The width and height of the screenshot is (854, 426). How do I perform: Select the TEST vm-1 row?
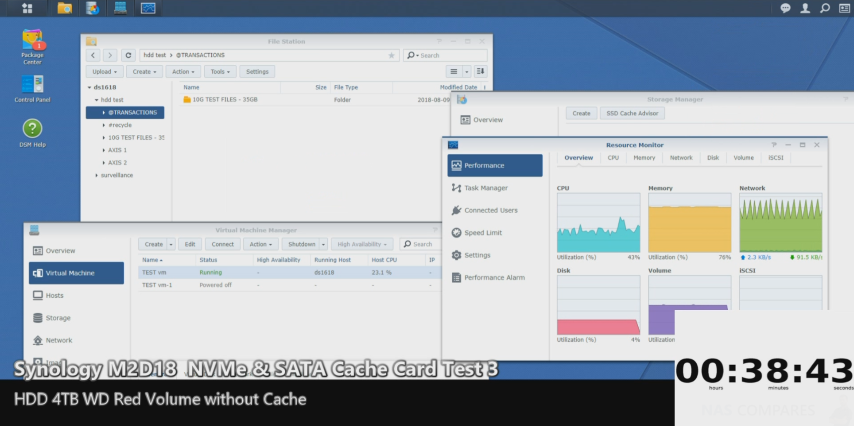(289, 285)
